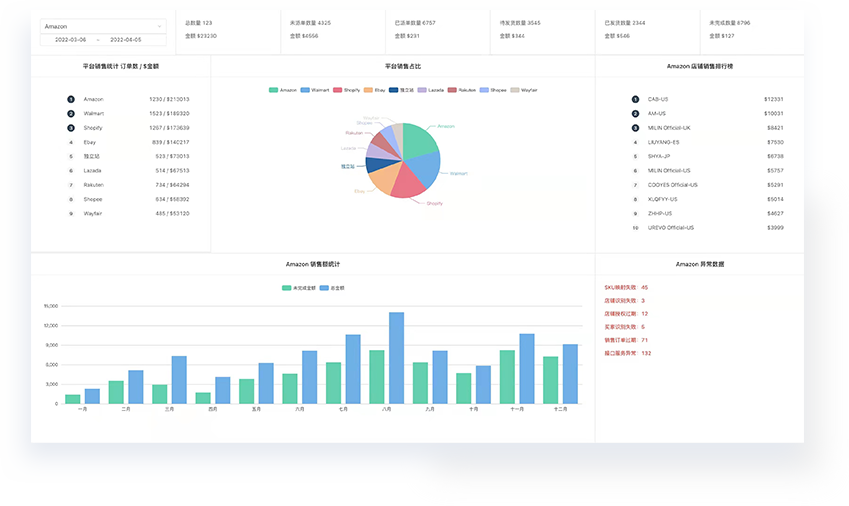Open the COOYES Official-US store entry

click(x=708, y=185)
